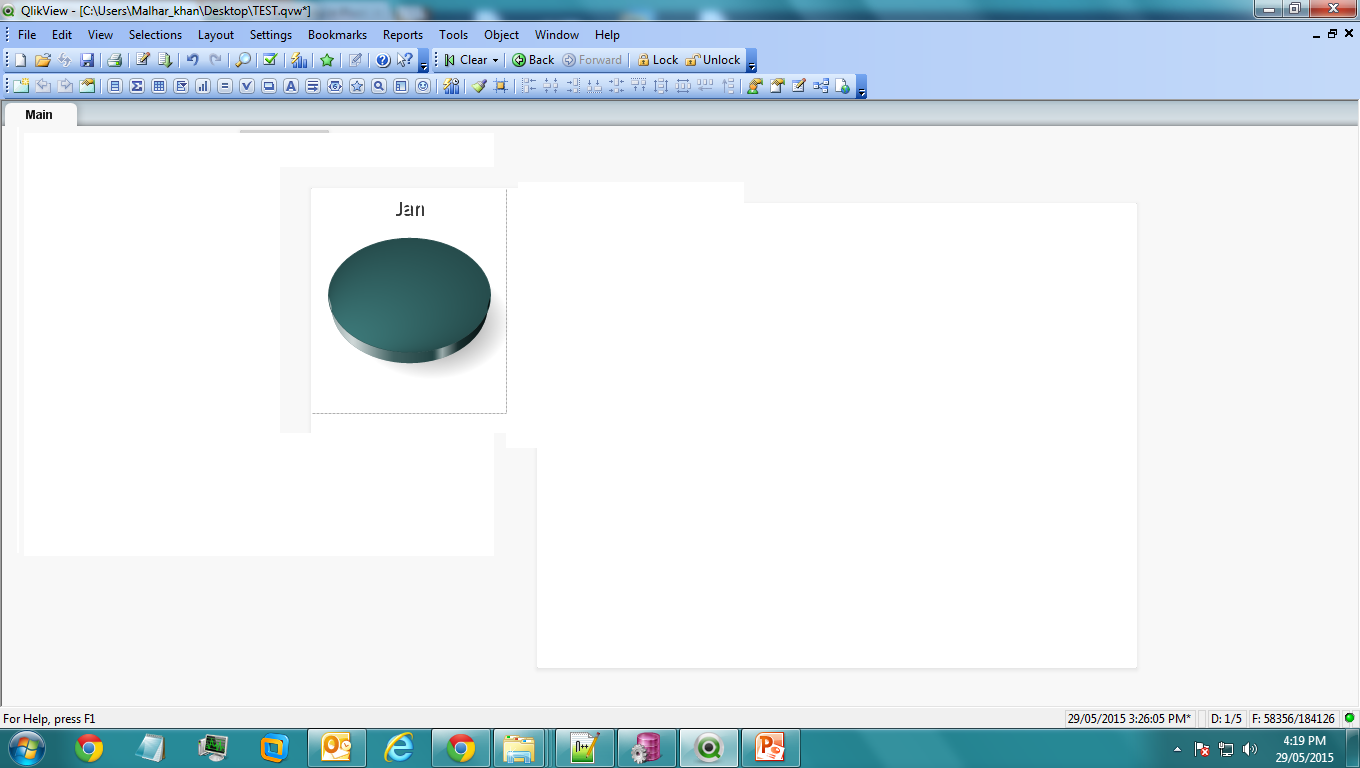Create a new Table Box object
The height and width of the screenshot is (768, 1360).
pos(159,86)
